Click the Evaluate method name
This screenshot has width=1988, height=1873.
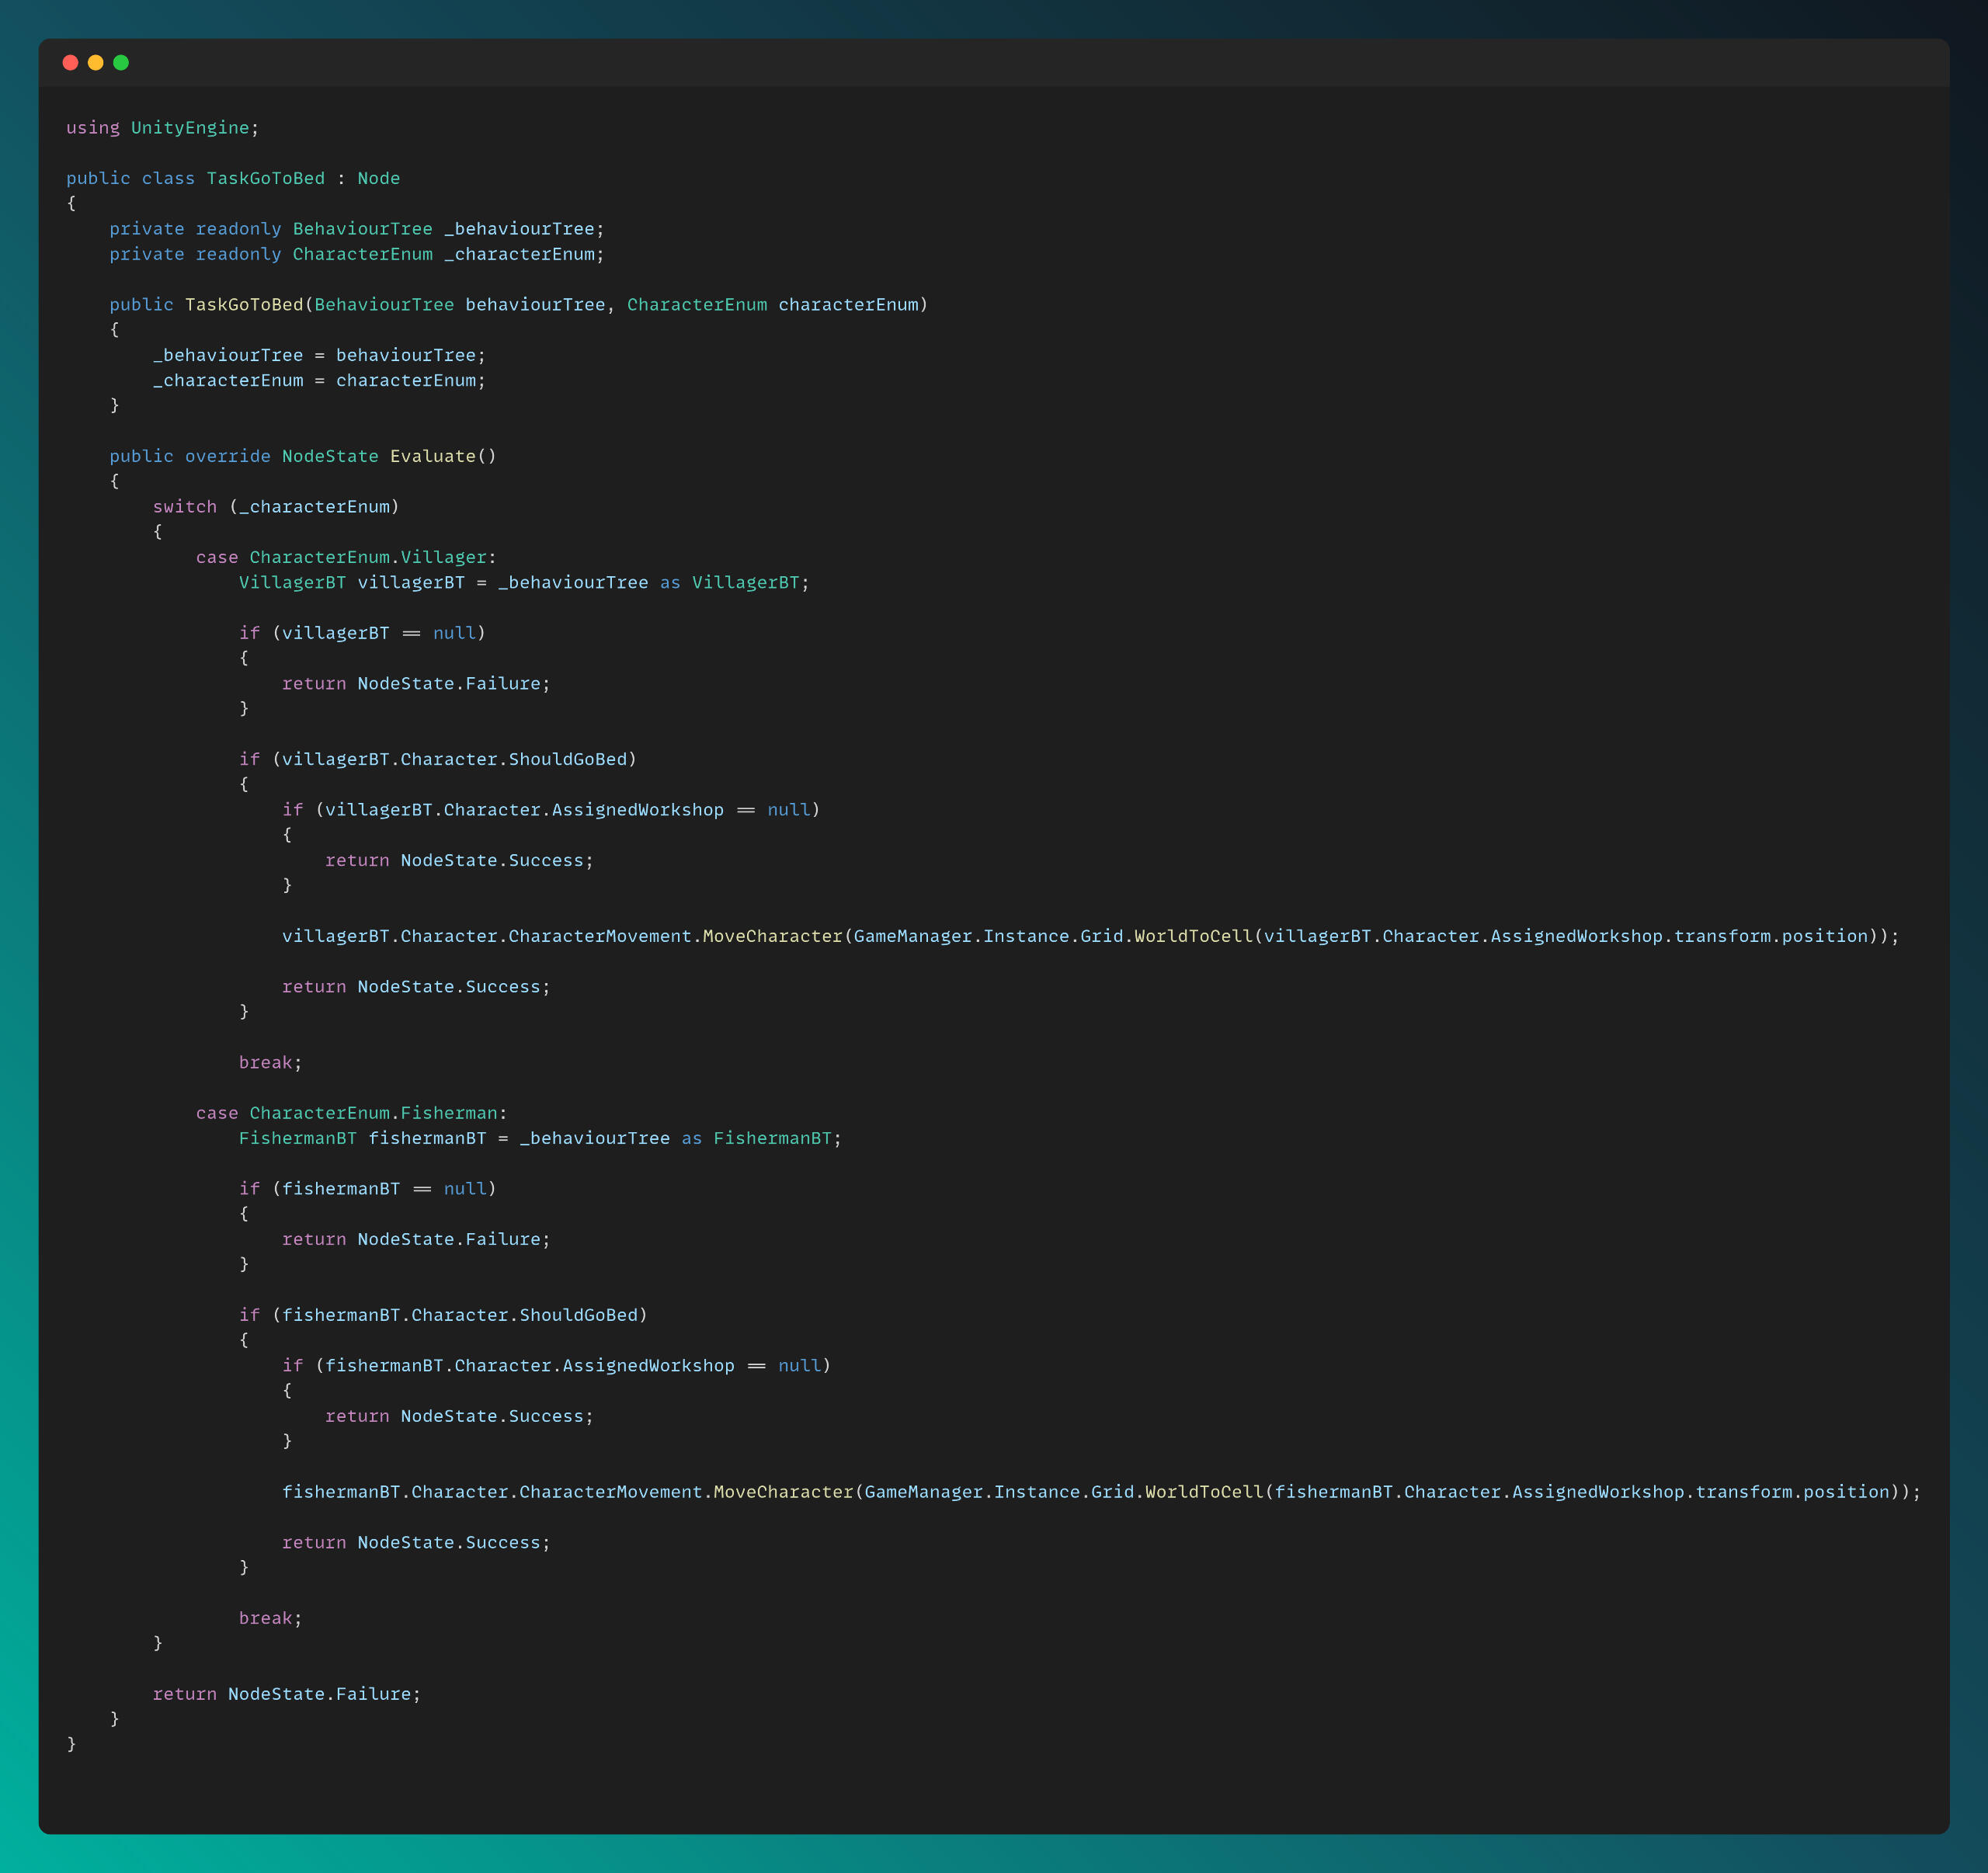(432, 456)
